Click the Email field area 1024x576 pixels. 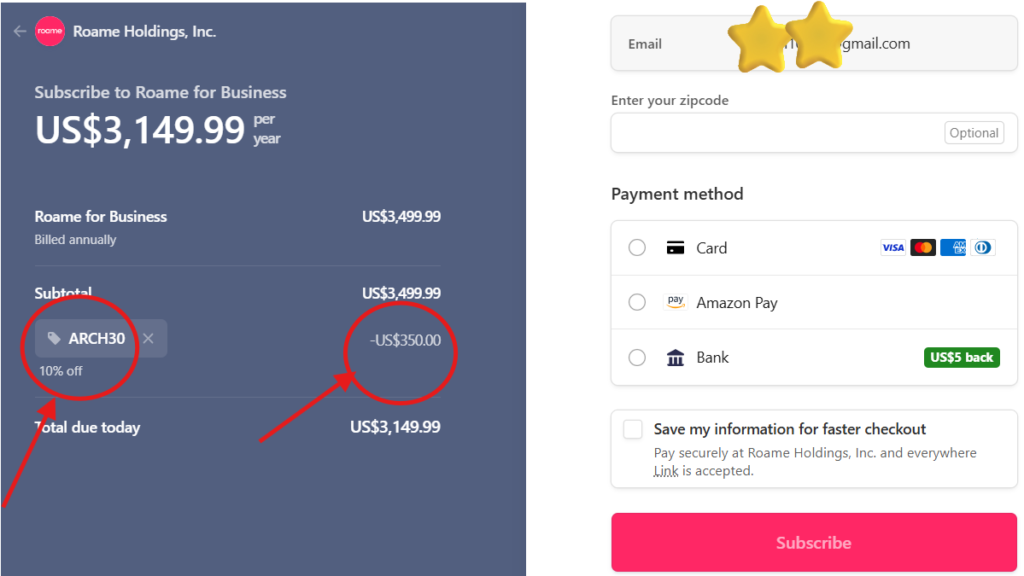[x=700, y=43]
